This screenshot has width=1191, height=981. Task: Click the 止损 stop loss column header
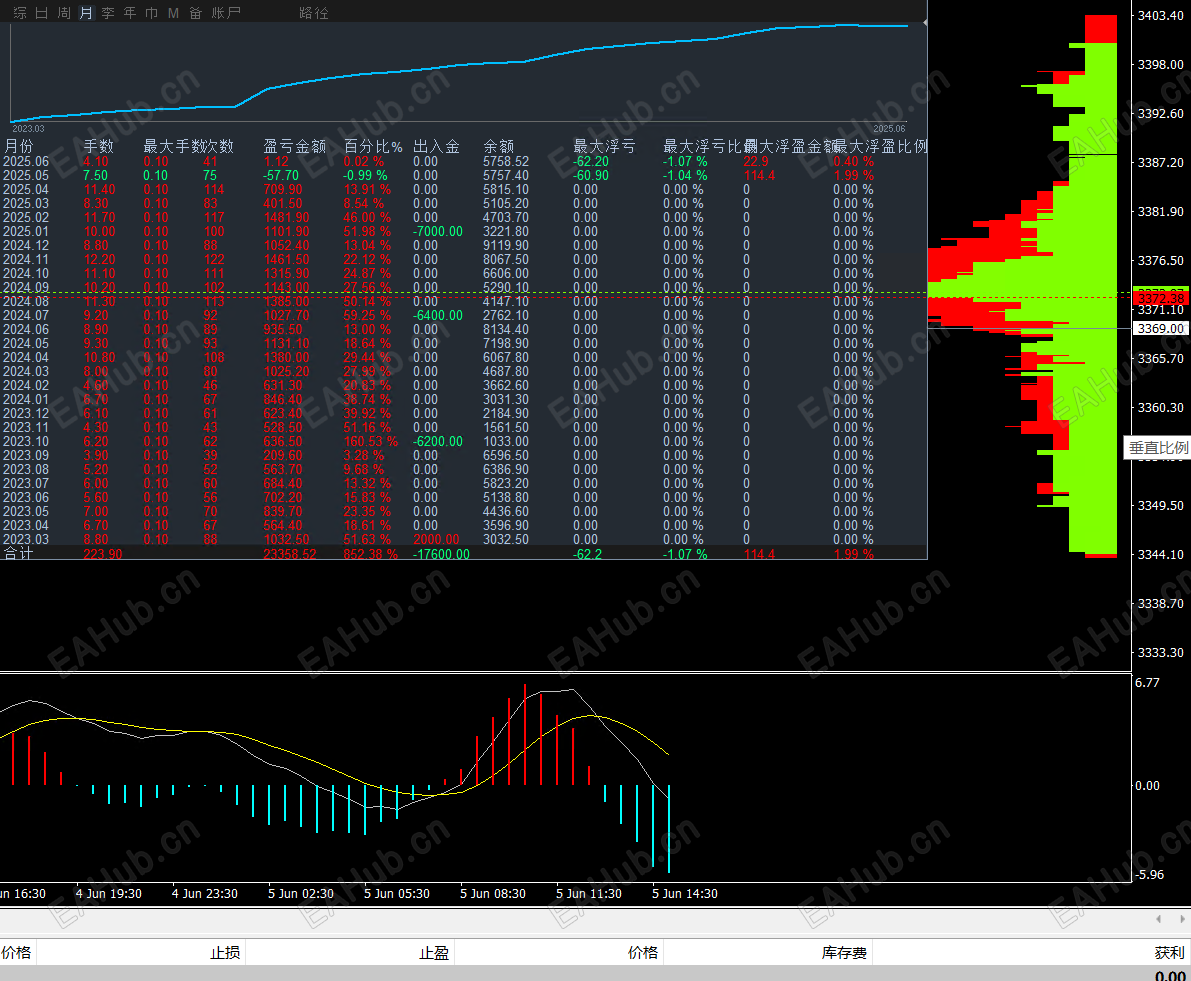(225, 952)
